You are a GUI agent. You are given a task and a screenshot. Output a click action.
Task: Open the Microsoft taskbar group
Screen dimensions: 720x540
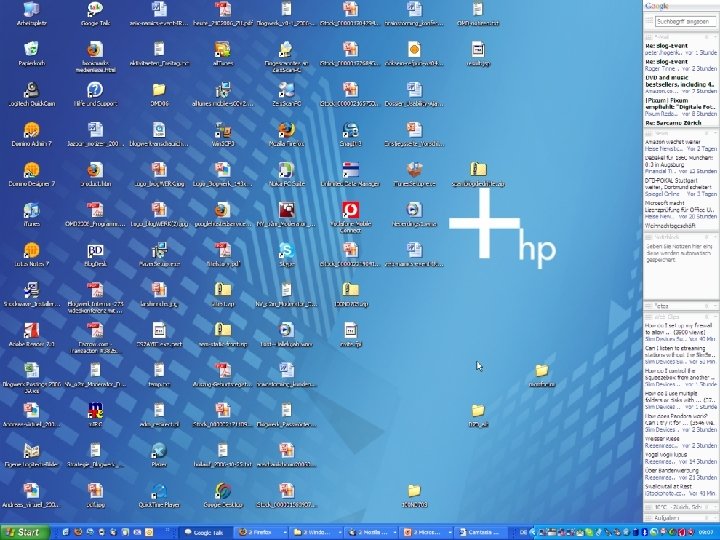[426, 532]
